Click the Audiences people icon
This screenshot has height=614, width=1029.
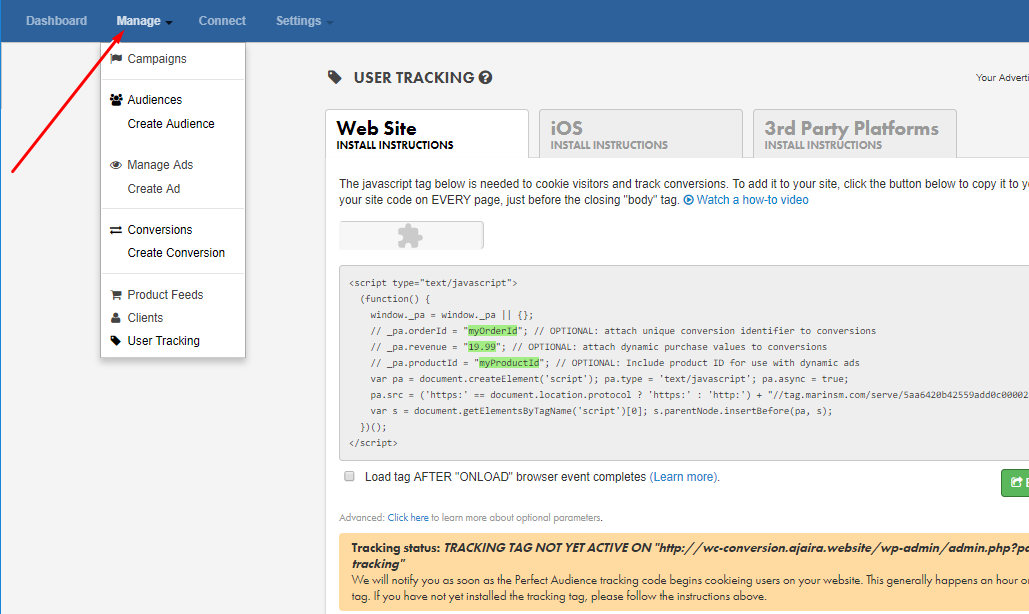coord(116,100)
